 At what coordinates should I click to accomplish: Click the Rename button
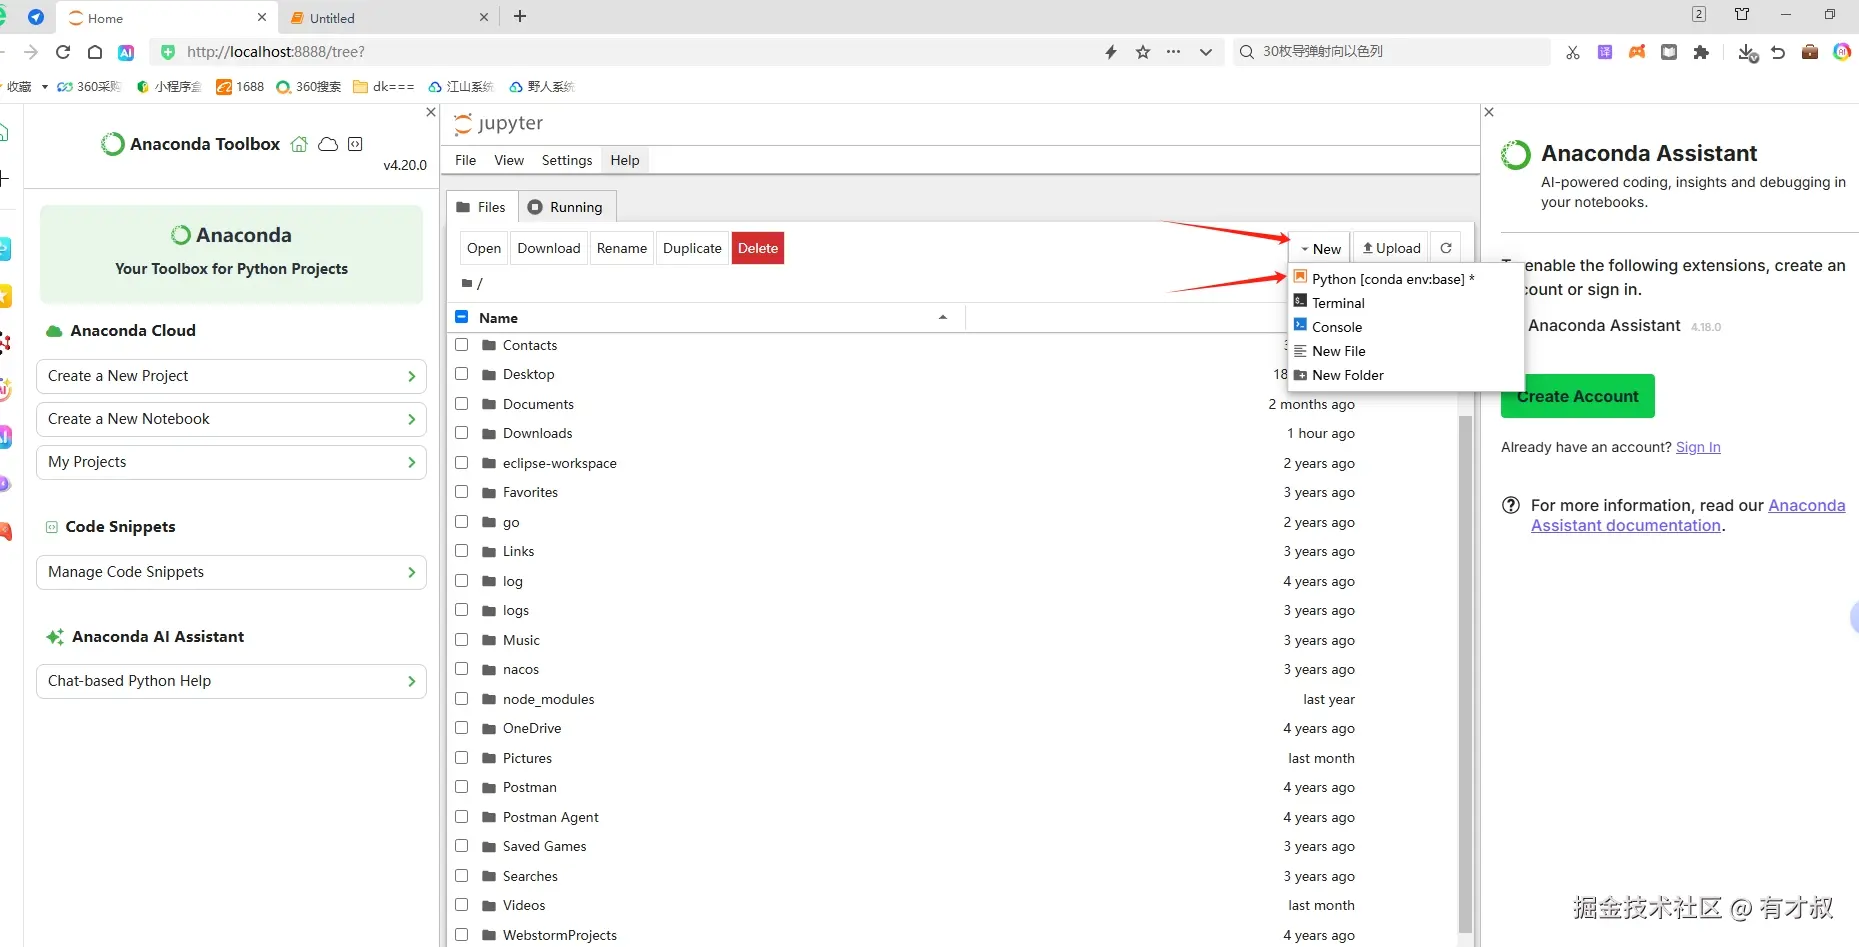[x=622, y=248]
